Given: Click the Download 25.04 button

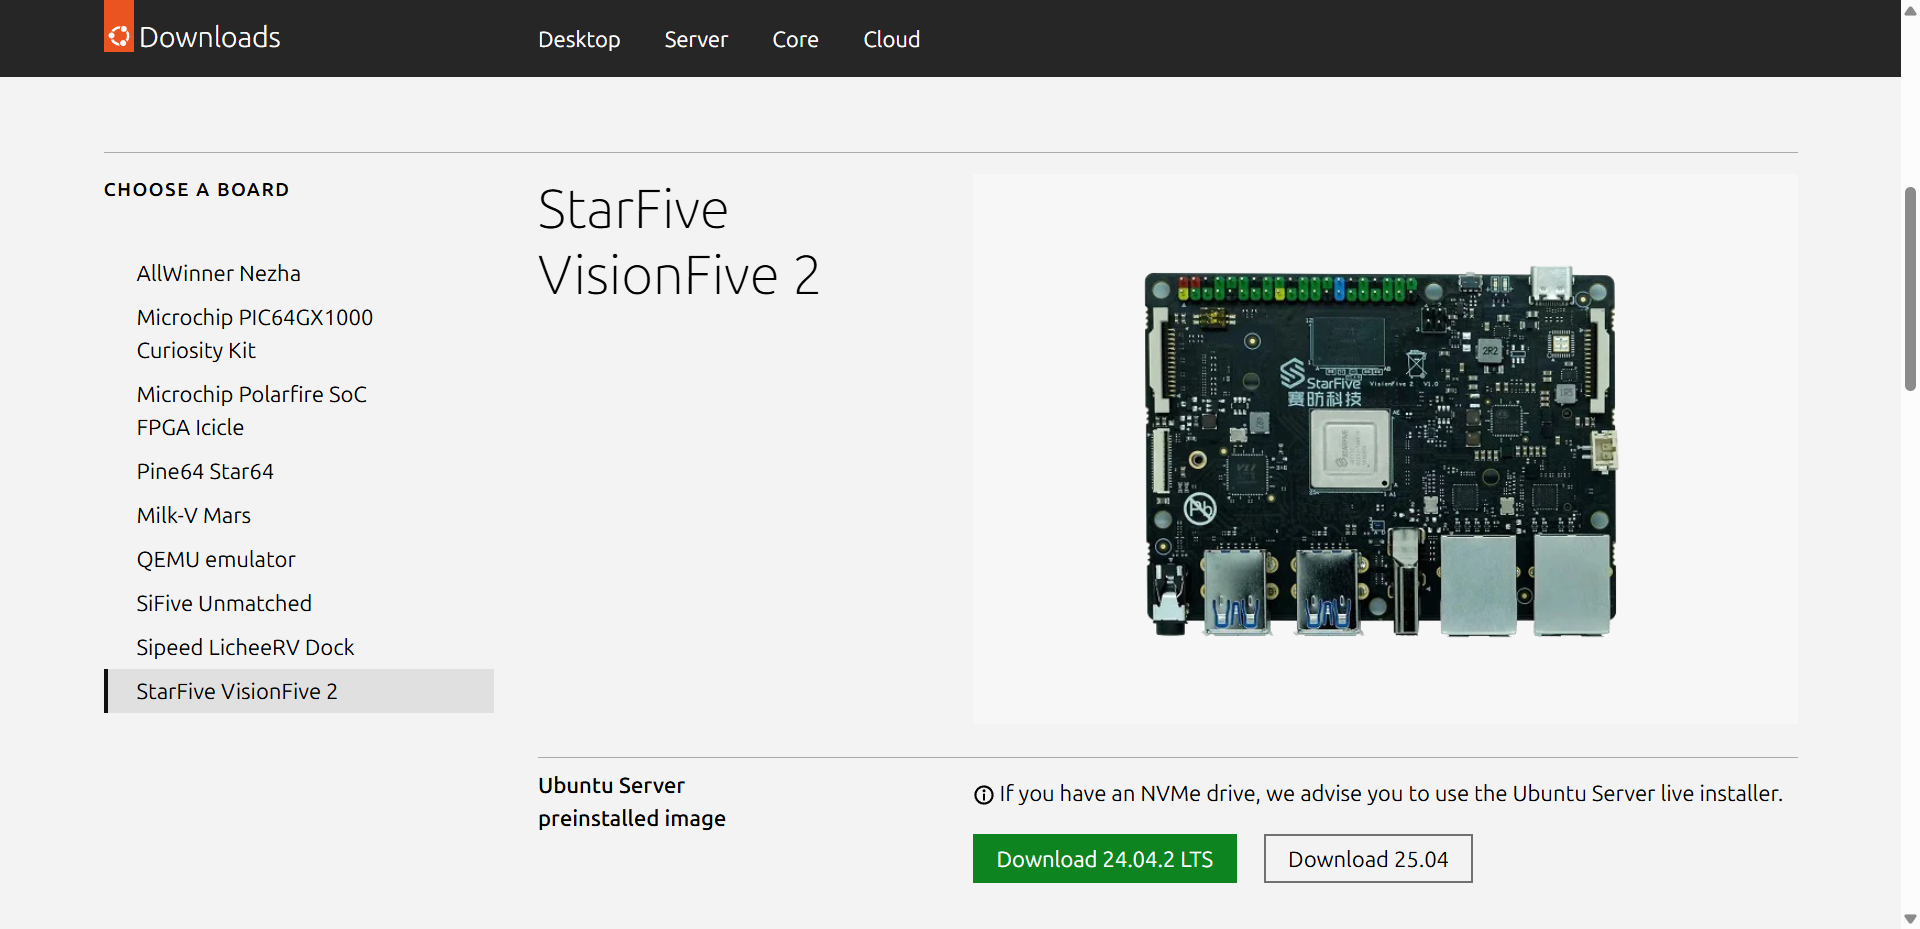Looking at the screenshot, I should pos(1368,858).
